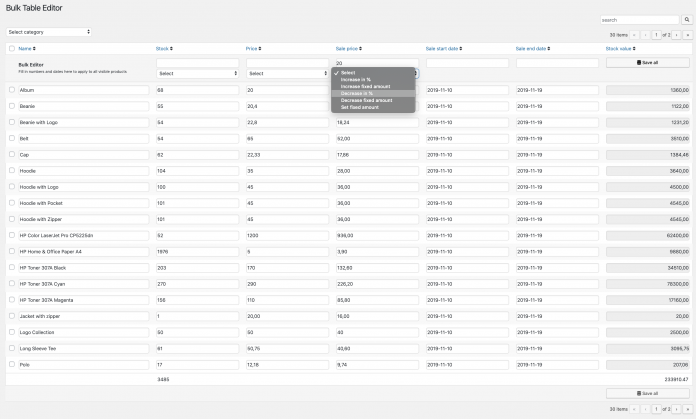696x419 pixels.
Task: Go to next page in bottom pagination
Action: 676,409
